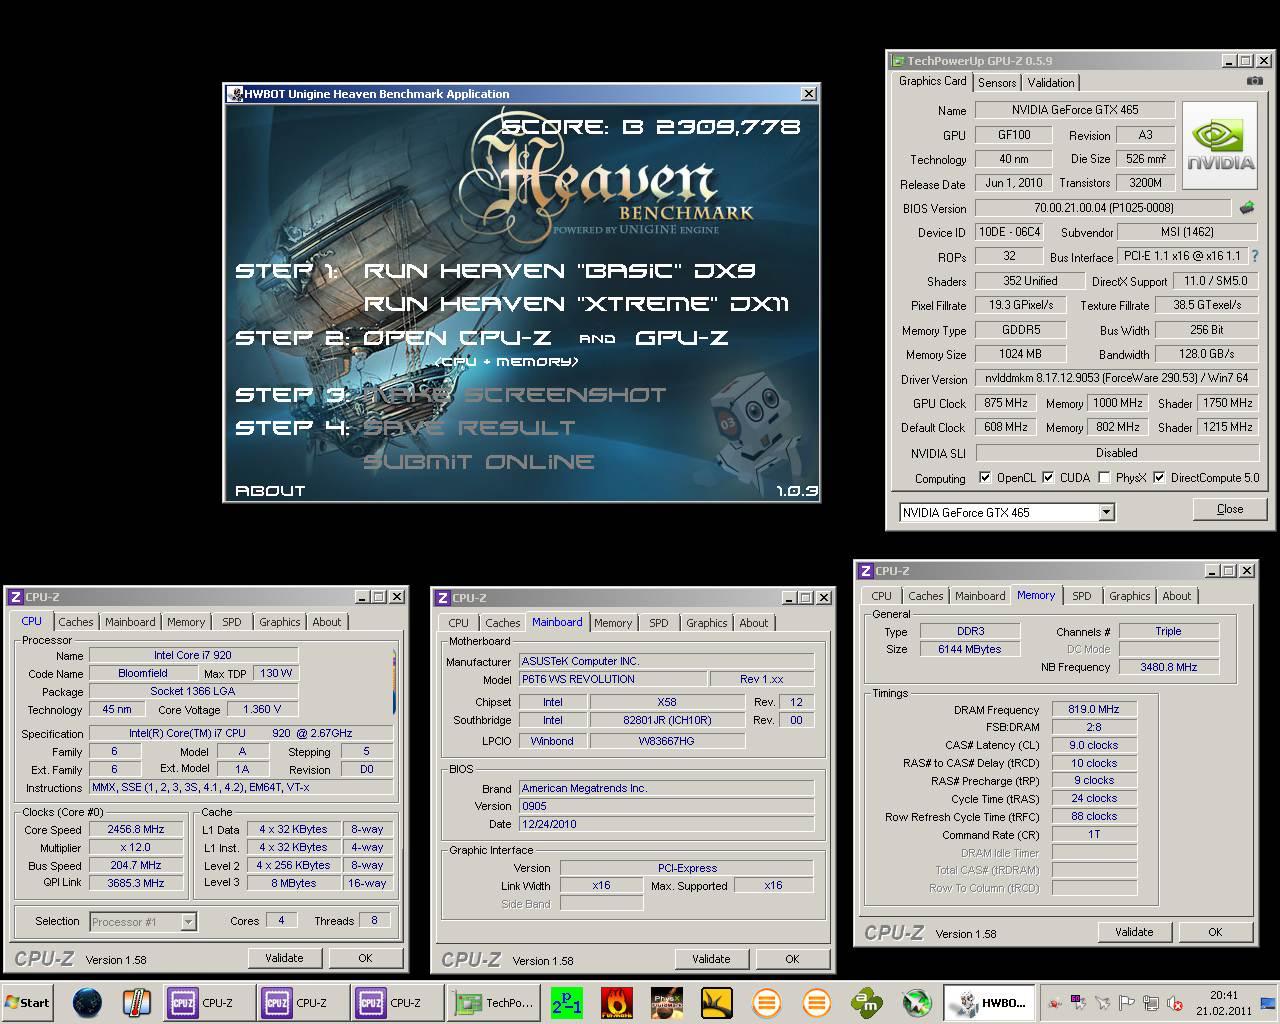Open the green W arrow taskbar icon
Viewport: 1280px width, 1024px height.
[x=916, y=1003]
